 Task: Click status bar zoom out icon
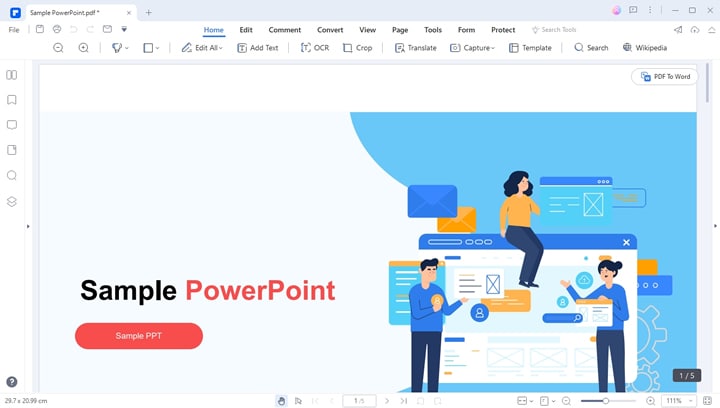click(x=566, y=401)
